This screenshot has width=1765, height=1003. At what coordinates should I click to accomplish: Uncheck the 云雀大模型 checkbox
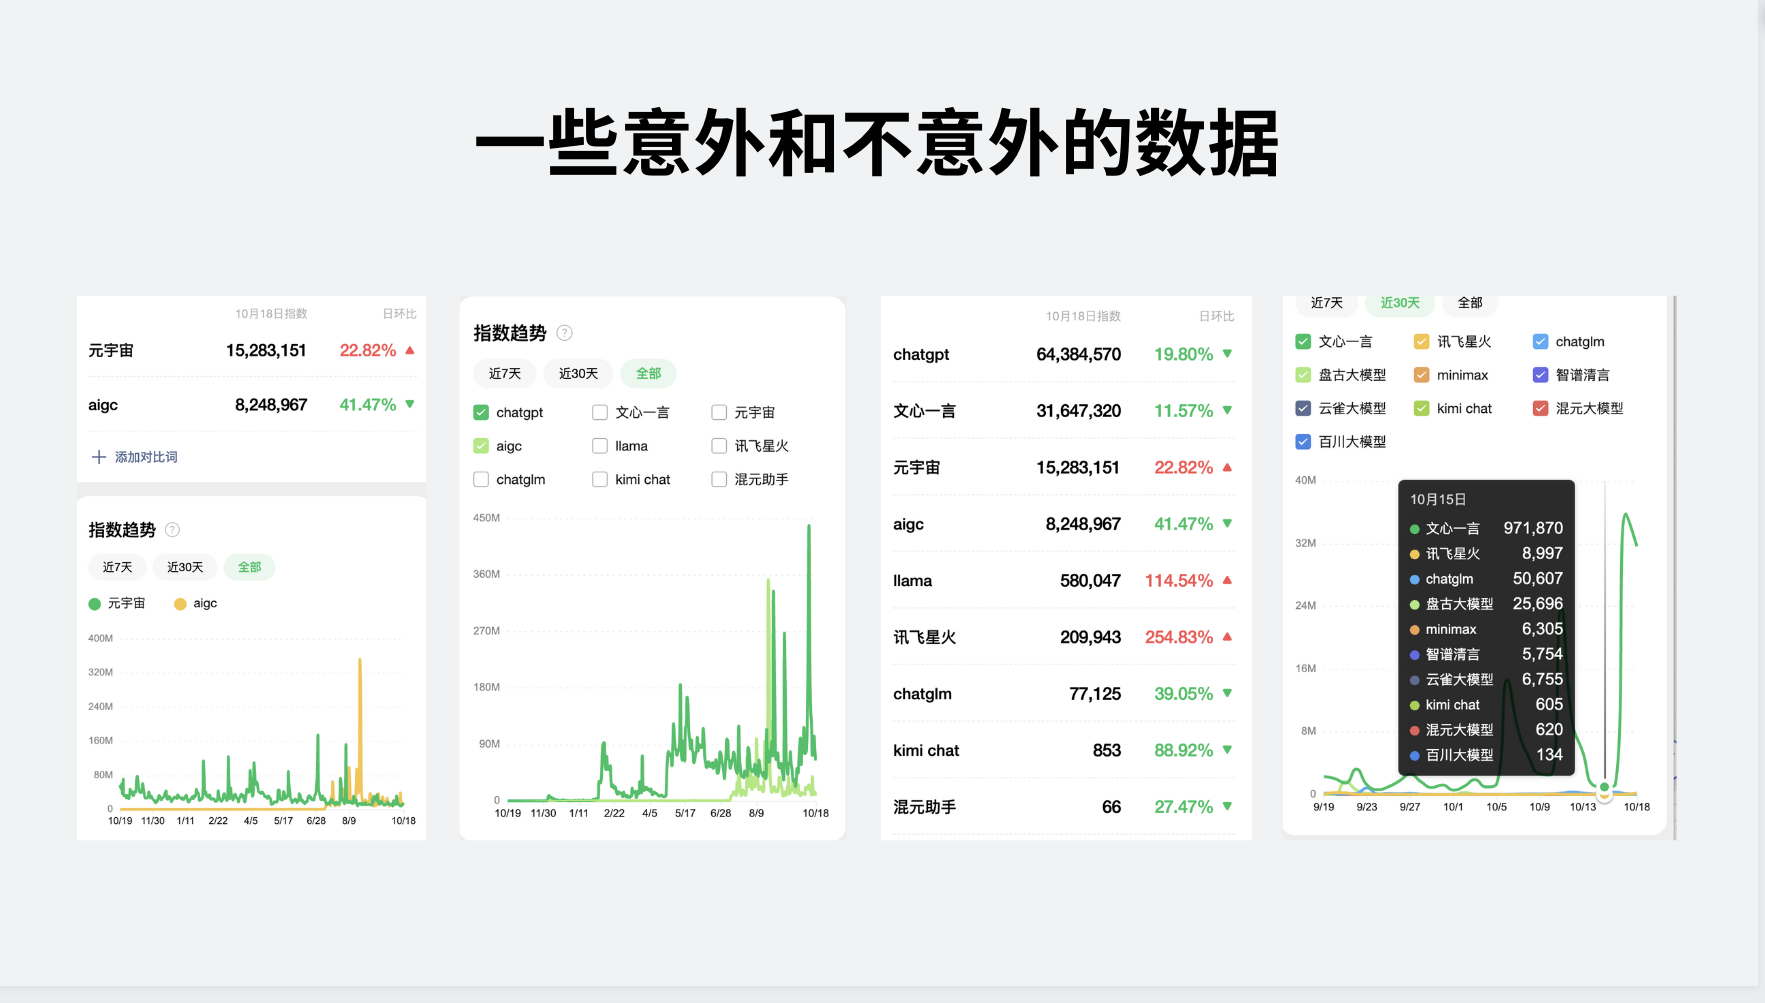click(1303, 408)
